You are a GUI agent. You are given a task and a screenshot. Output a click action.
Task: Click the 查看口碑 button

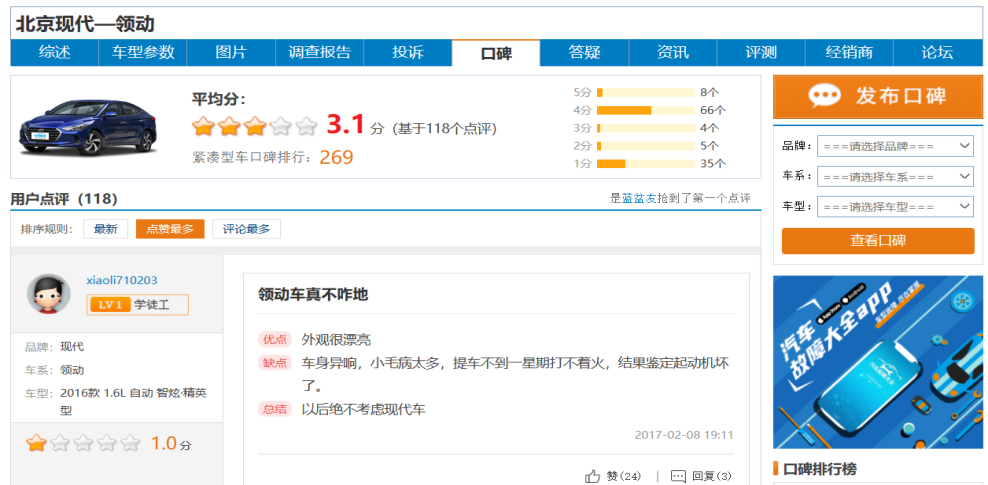pyautogui.click(x=877, y=240)
